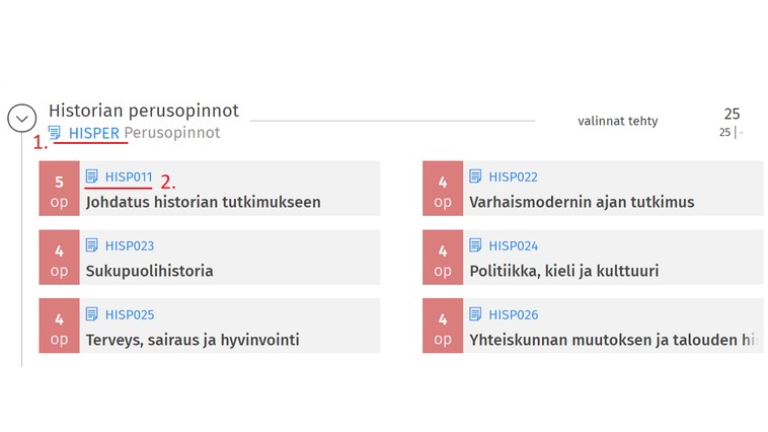This screenshot has height=432, width=768.
Task: Open the HISP022 course link
Action: coord(513,177)
